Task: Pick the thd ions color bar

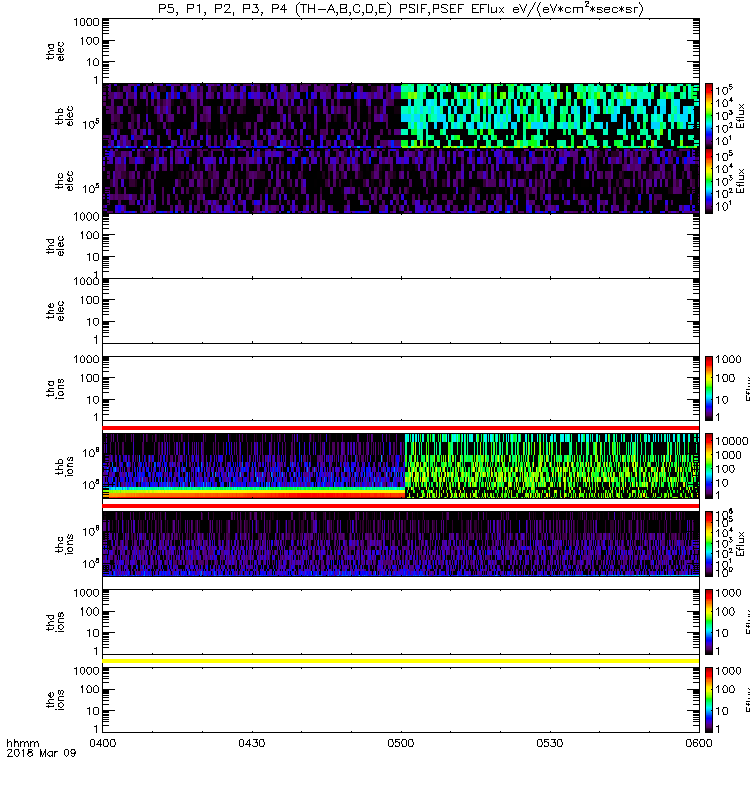Action: pos(709,622)
